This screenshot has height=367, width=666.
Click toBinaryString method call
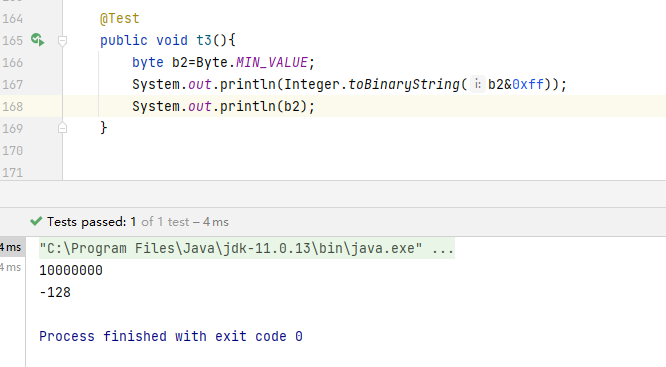coord(404,84)
